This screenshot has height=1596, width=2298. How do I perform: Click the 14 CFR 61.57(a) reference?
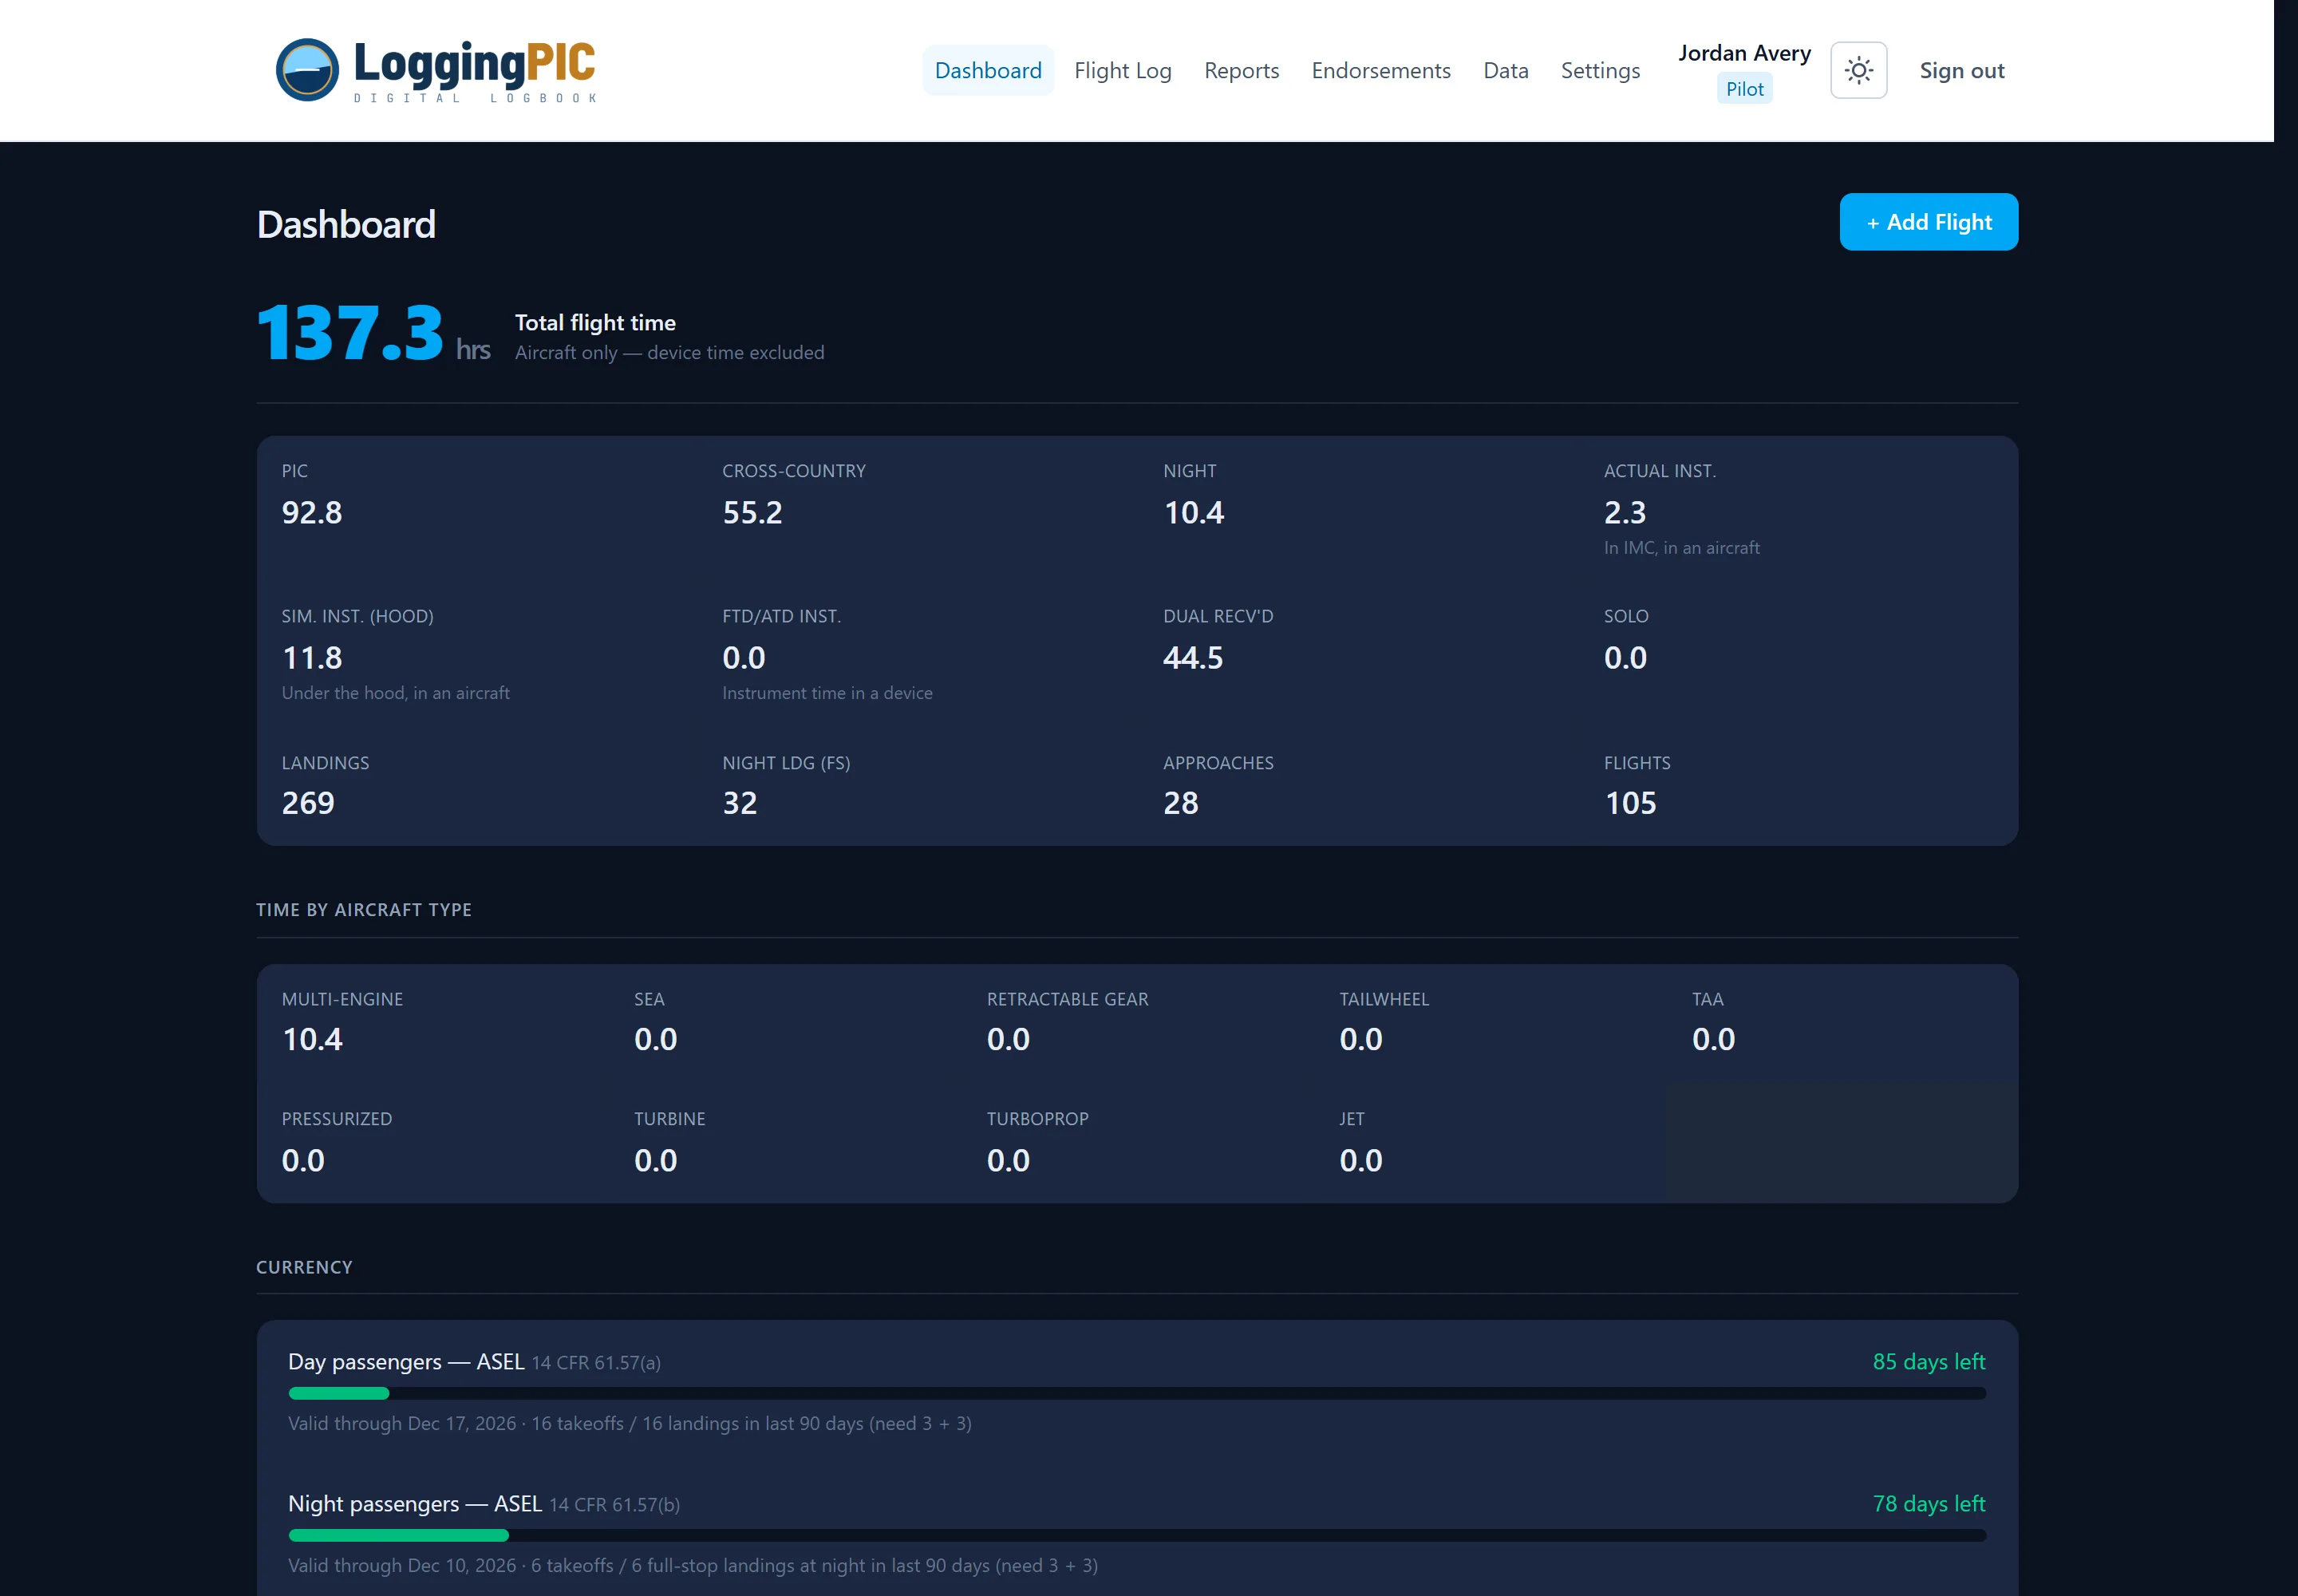tap(596, 1363)
